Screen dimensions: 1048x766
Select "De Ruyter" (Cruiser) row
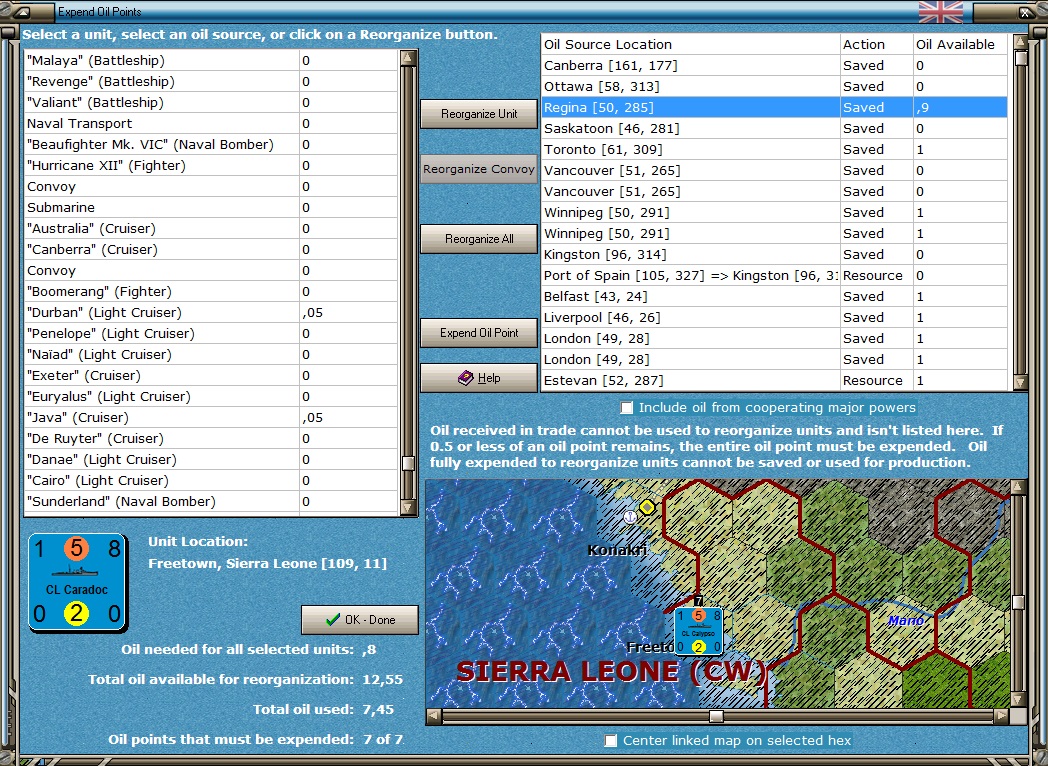(211, 438)
